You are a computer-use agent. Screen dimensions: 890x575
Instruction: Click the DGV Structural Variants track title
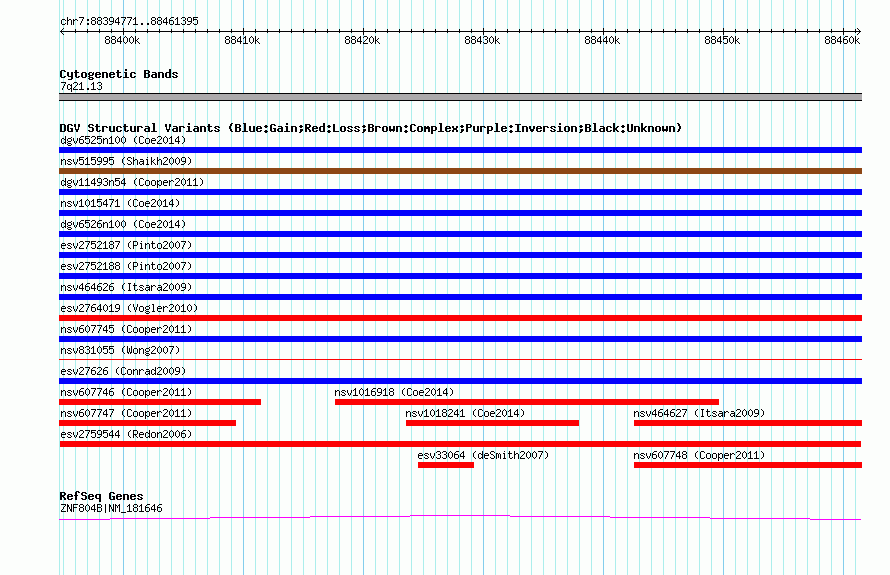coord(371,128)
